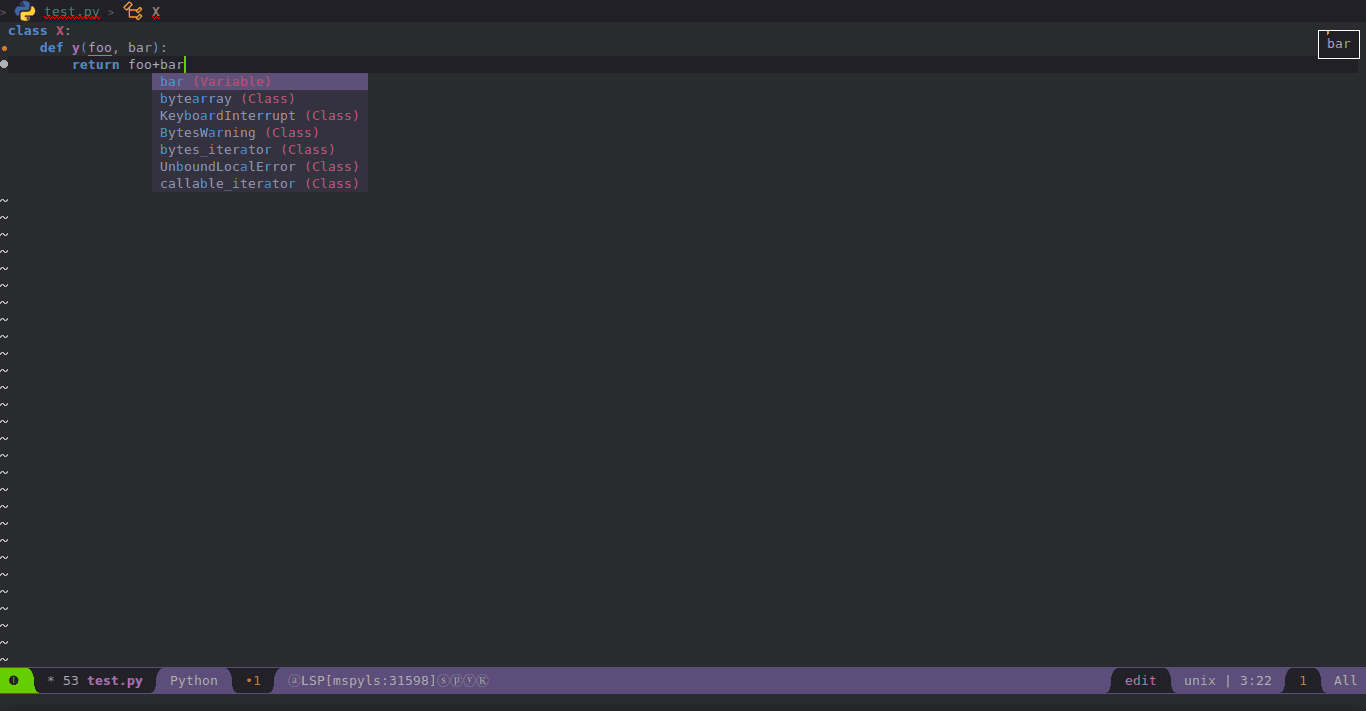Click the Python major mode in the mode line
This screenshot has width=1366, height=711.
click(194, 681)
